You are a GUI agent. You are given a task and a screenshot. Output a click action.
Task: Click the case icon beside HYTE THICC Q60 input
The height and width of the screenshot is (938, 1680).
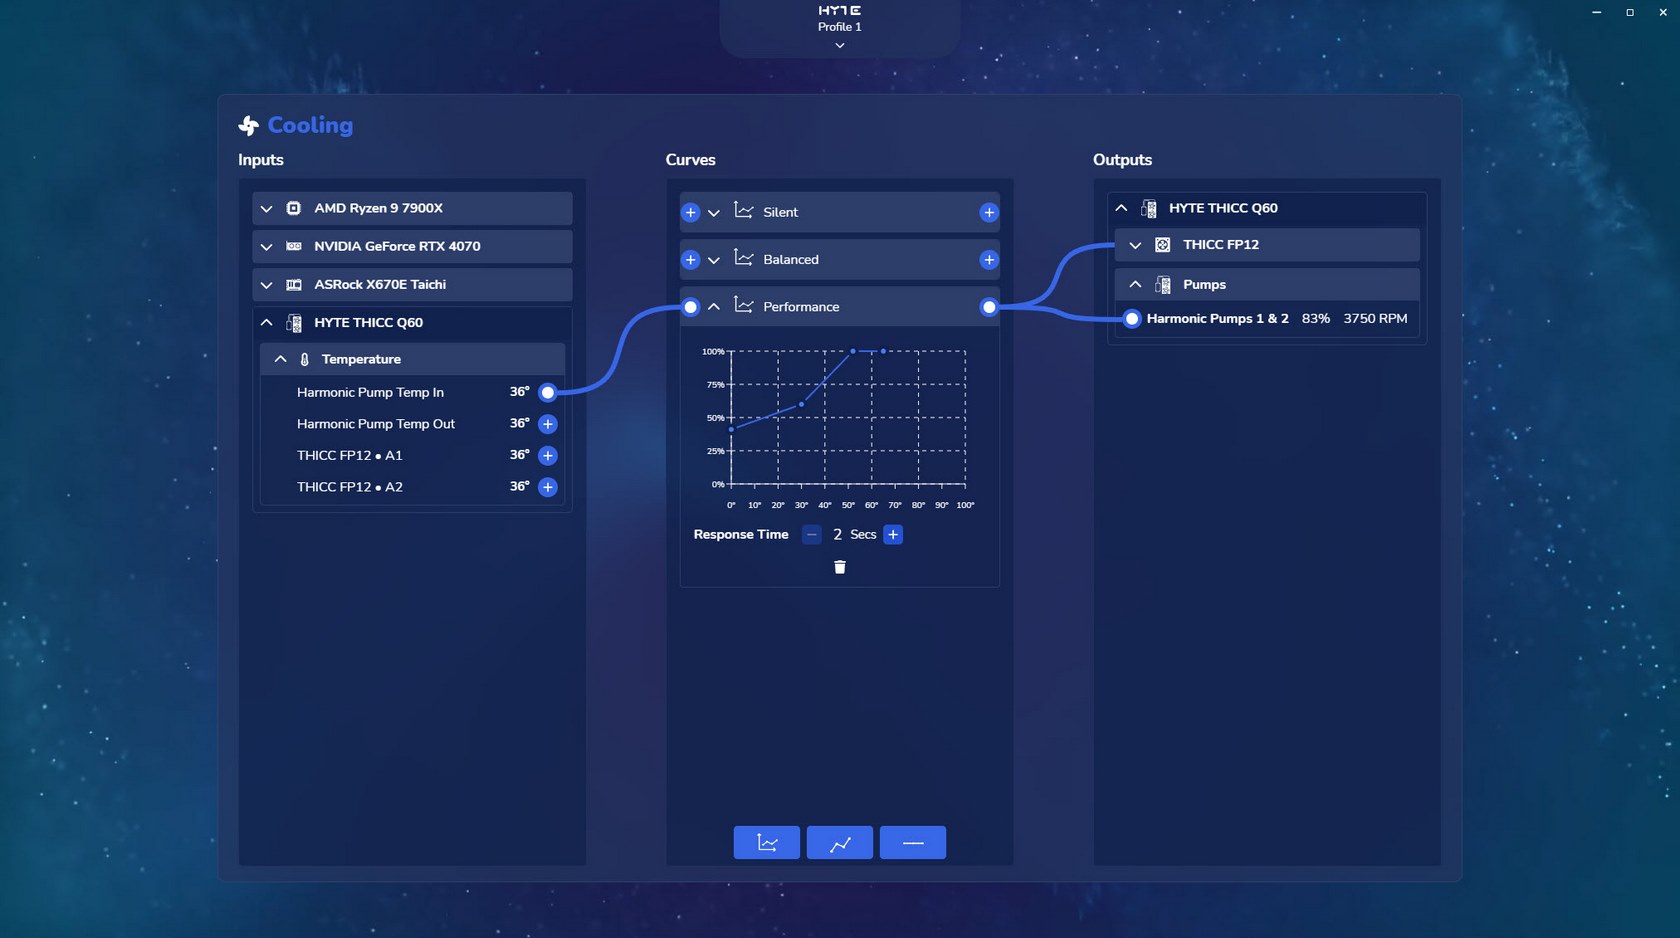point(294,323)
